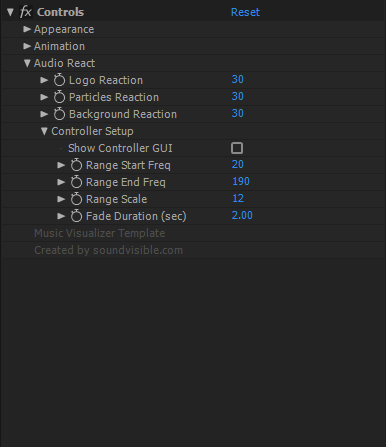The height and width of the screenshot is (447, 386).
Task: Expand the Appearance section
Action: [x=27, y=29]
